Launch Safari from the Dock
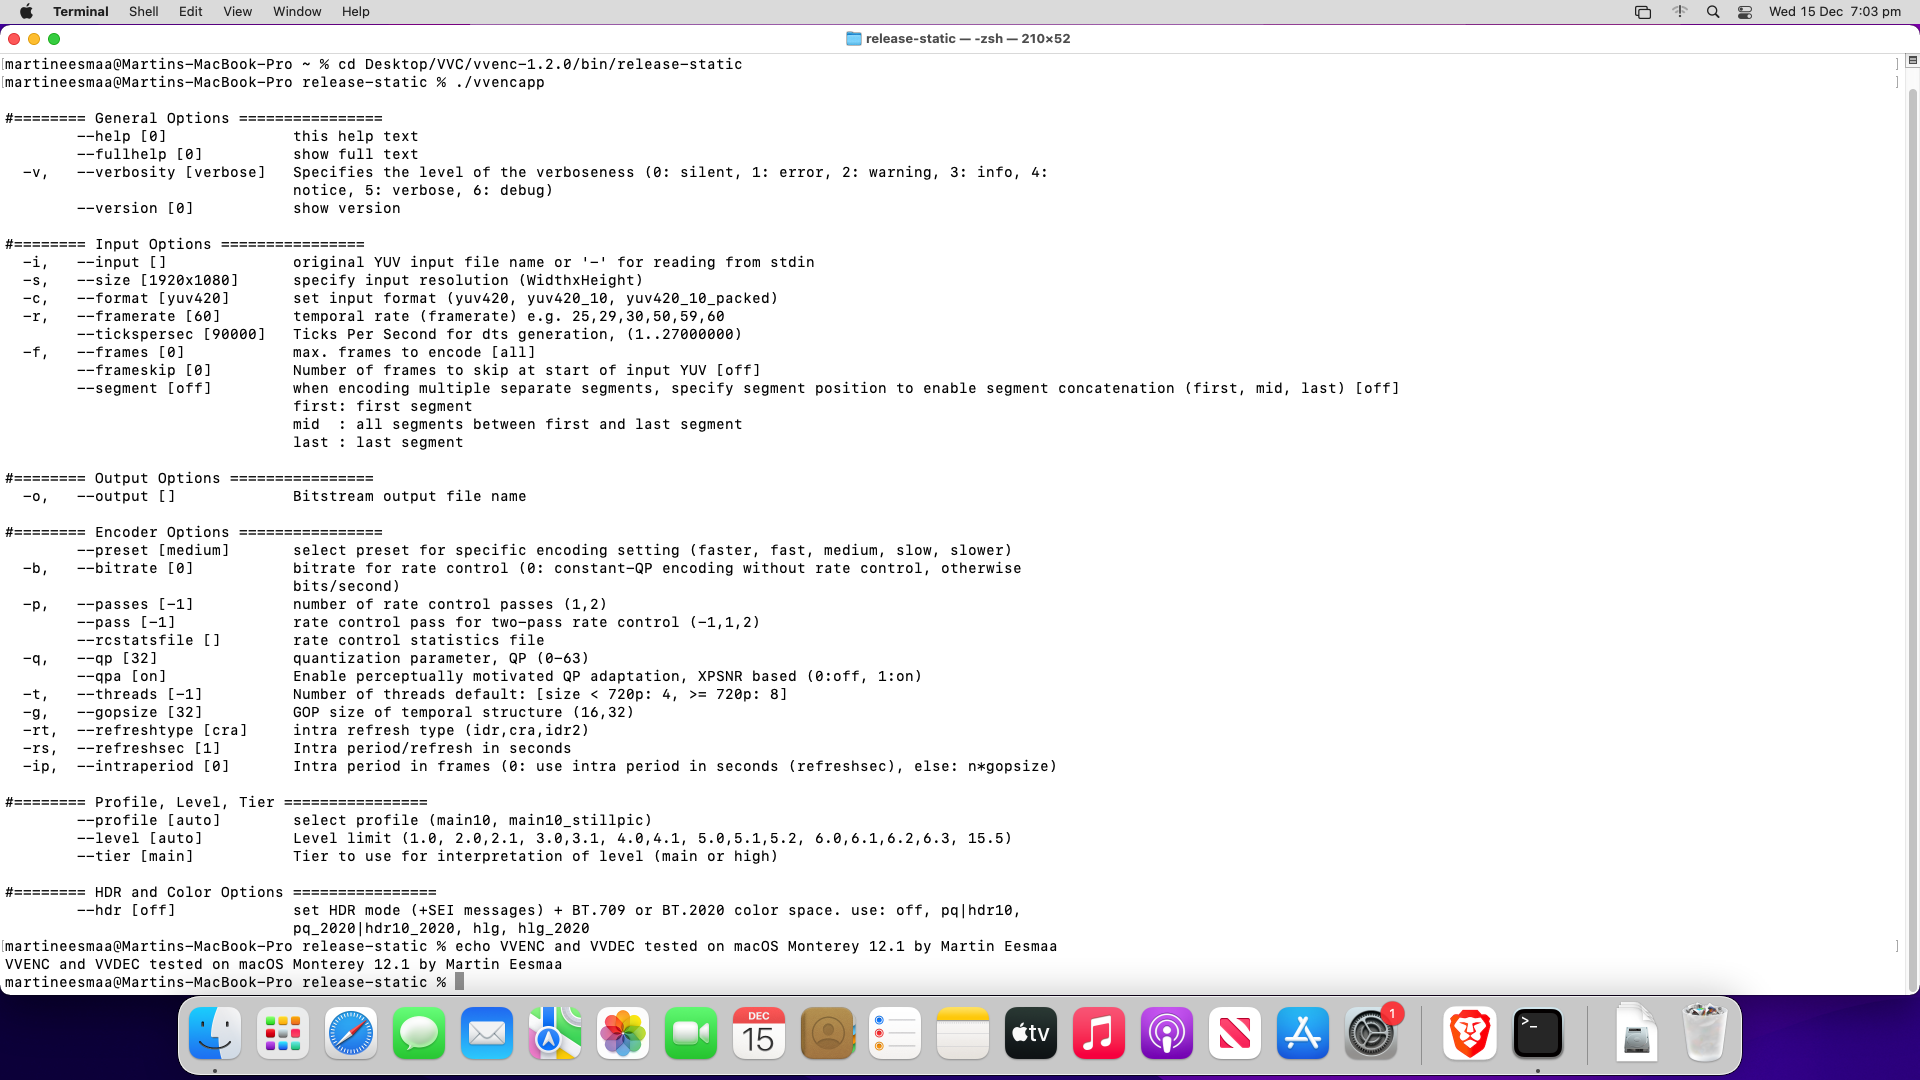Image resolution: width=1920 pixels, height=1080 pixels. pyautogui.click(x=351, y=1033)
